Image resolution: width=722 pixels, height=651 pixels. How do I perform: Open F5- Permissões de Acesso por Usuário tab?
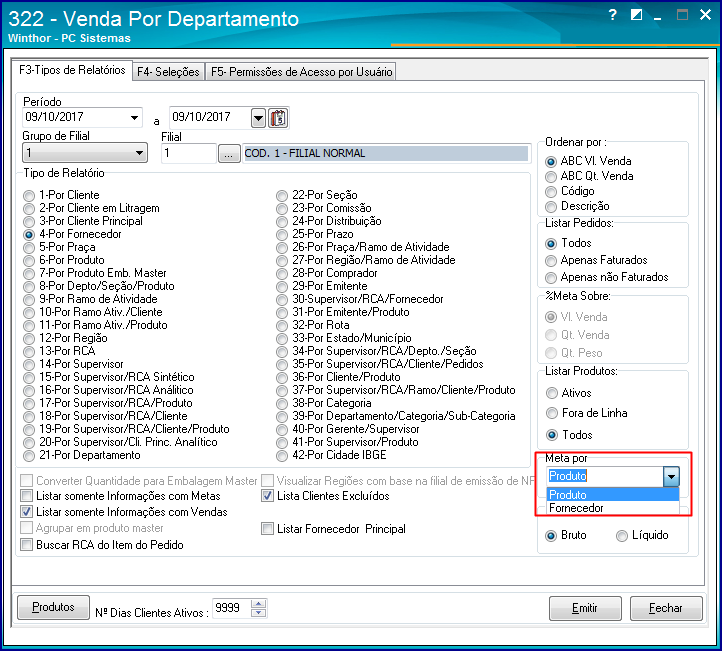301,72
